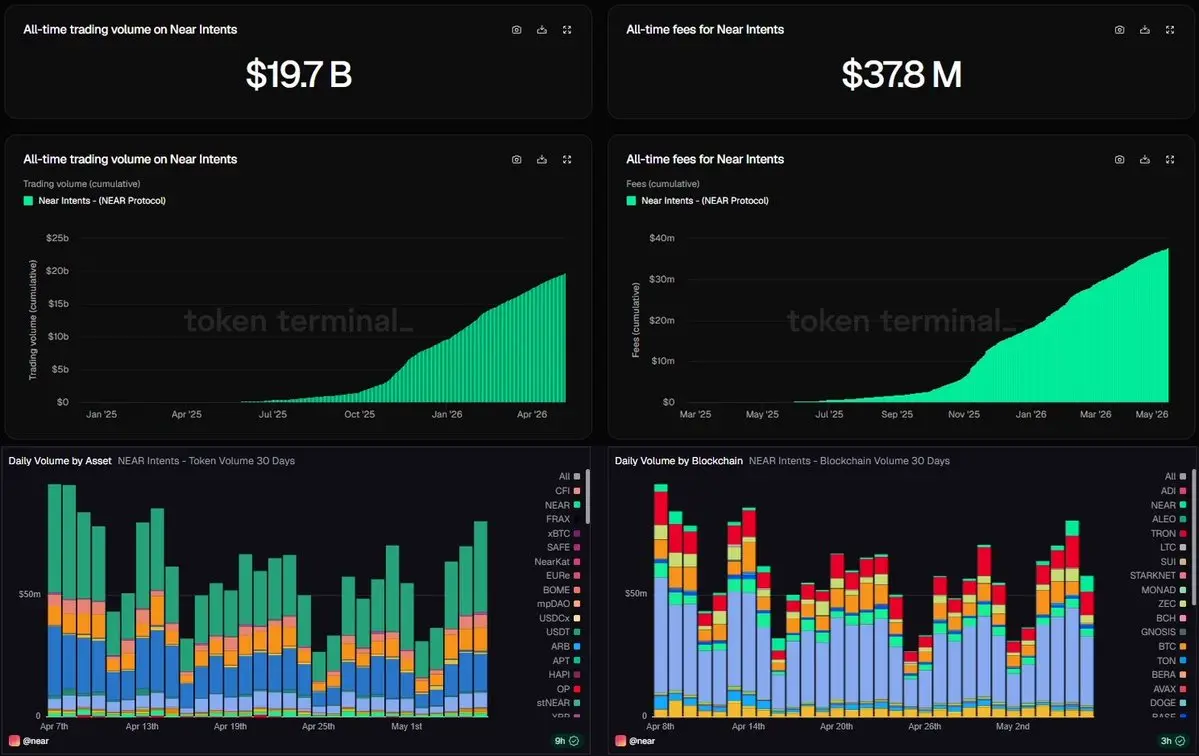Take screenshot of the cumulative trading volume chart
1199x756 pixels.
(x=517, y=160)
